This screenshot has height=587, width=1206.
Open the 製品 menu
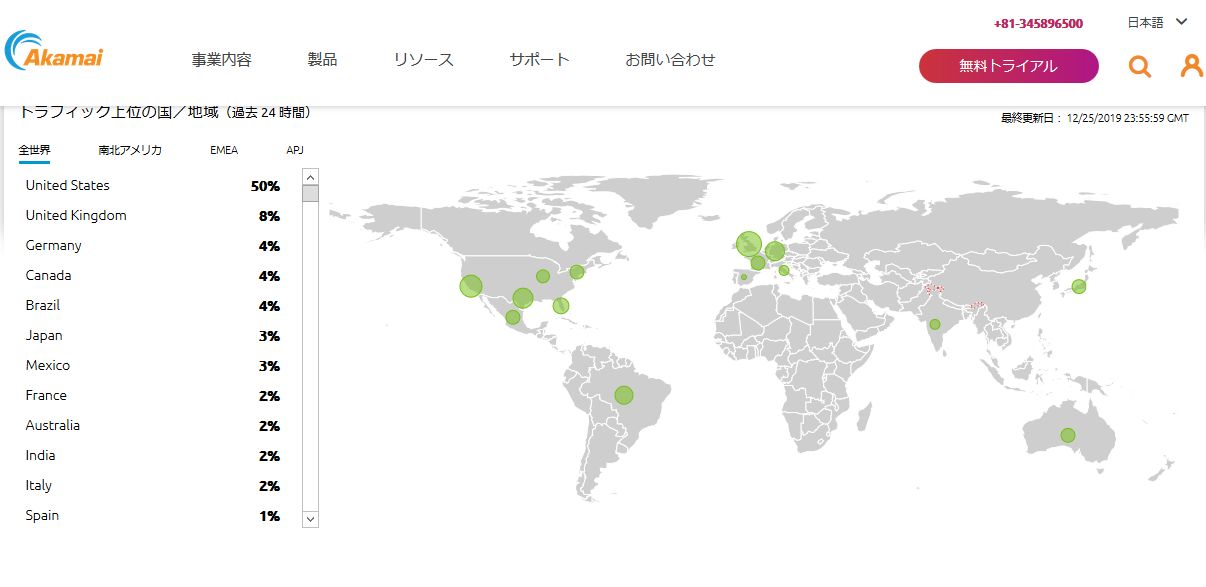pyautogui.click(x=322, y=60)
